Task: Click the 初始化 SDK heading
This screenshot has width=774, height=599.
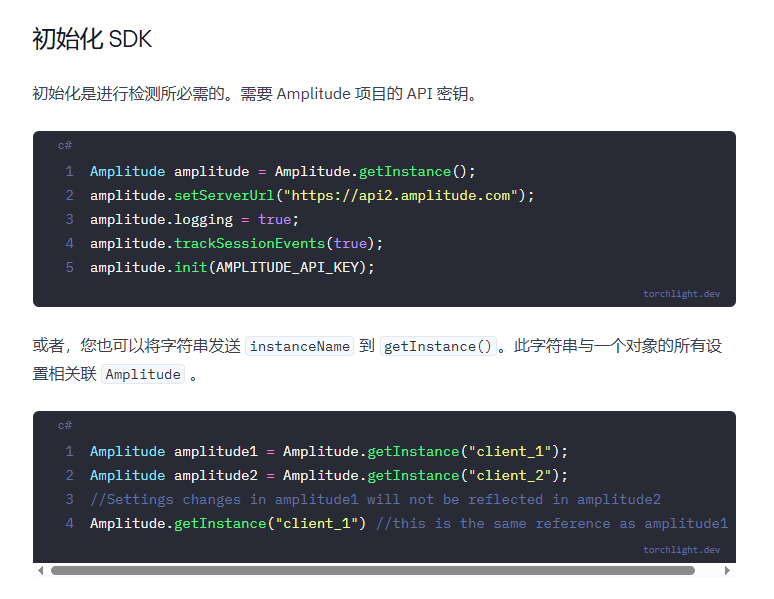Action: coord(92,39)
